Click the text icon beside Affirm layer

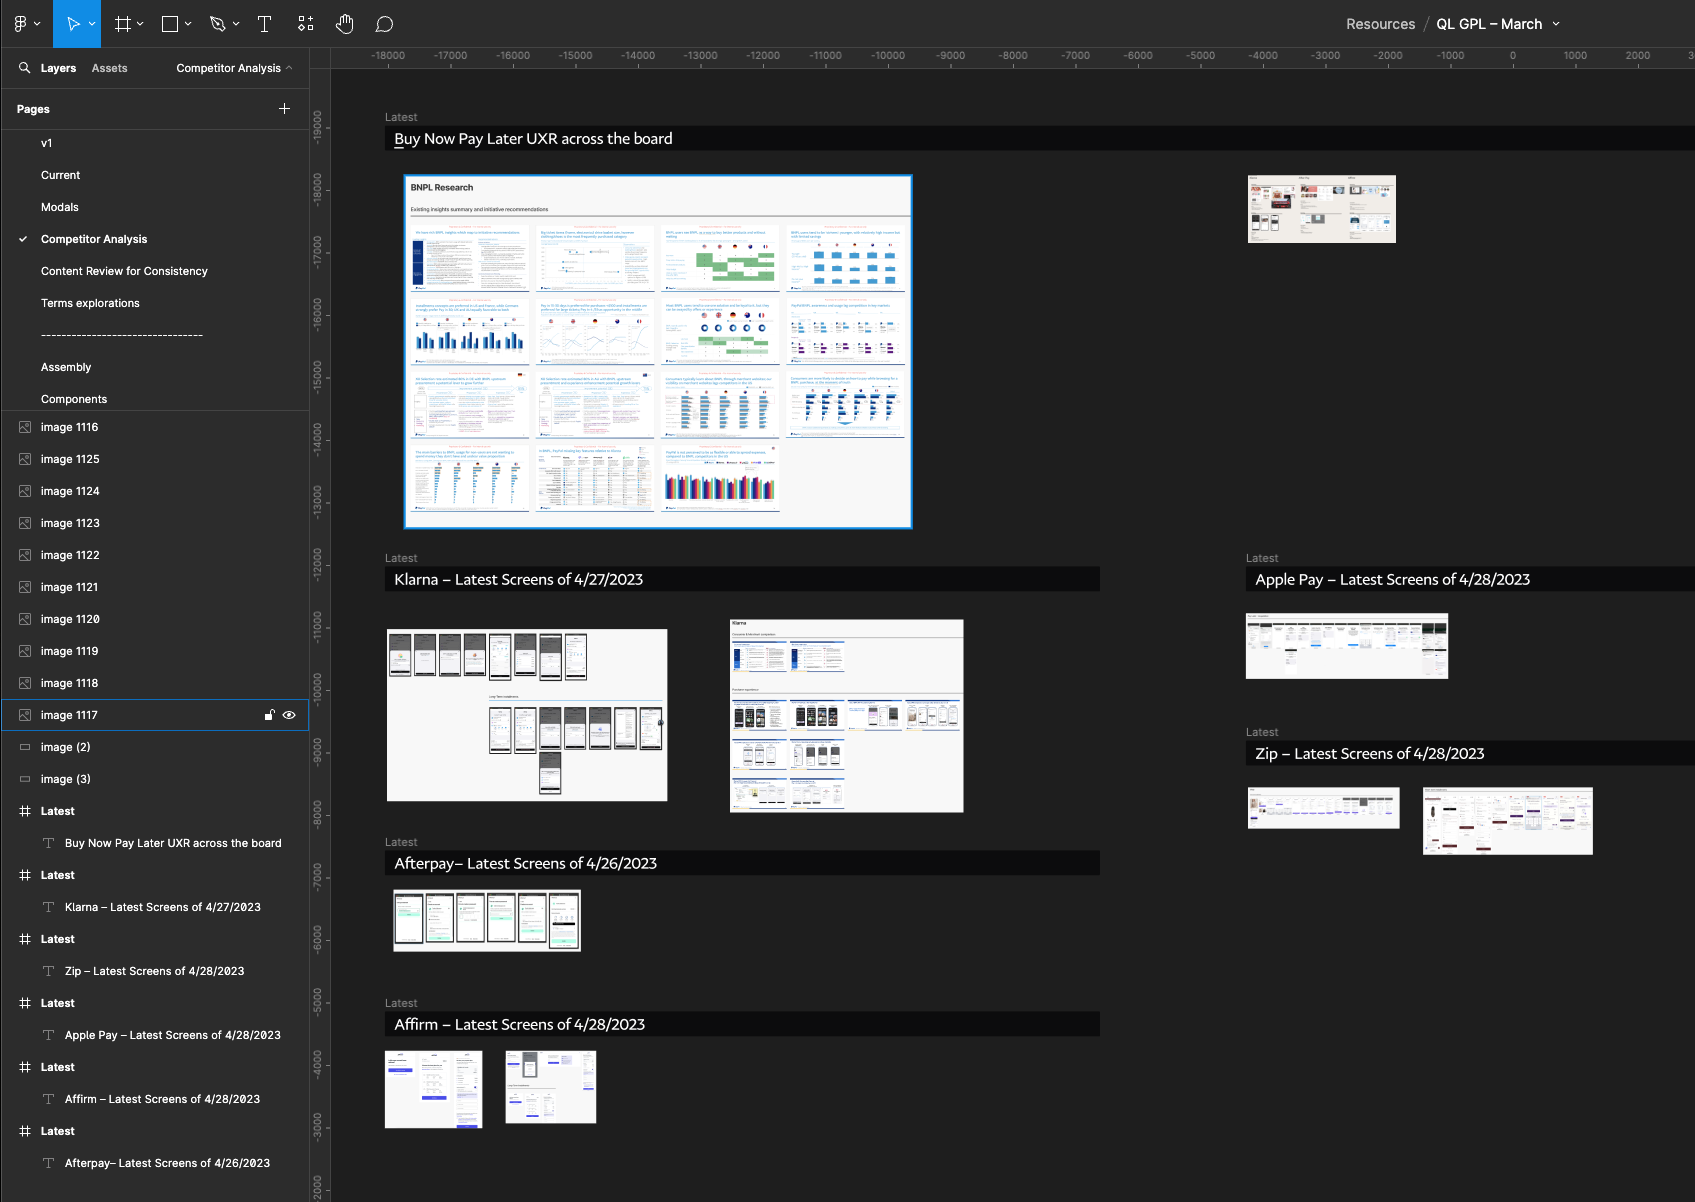coord(48,1099)
